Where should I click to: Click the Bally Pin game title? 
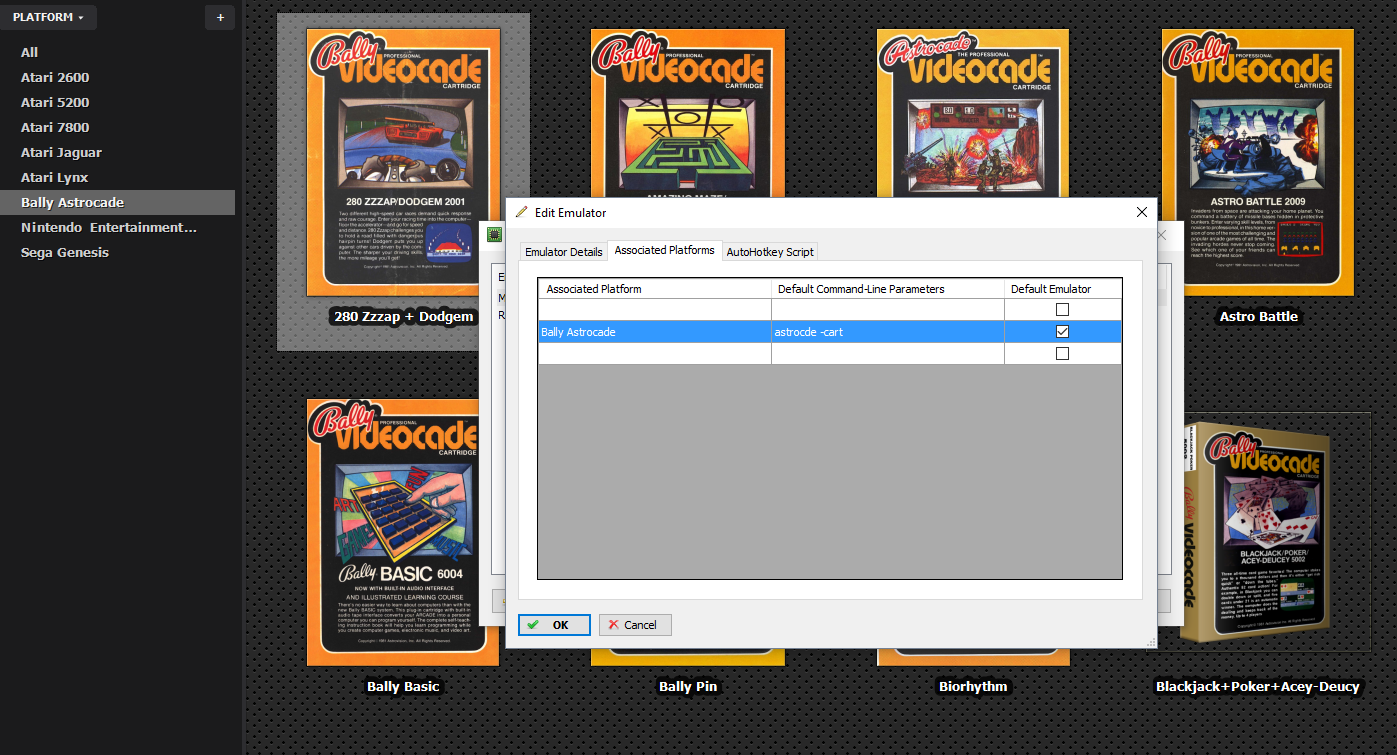(688, 686)
